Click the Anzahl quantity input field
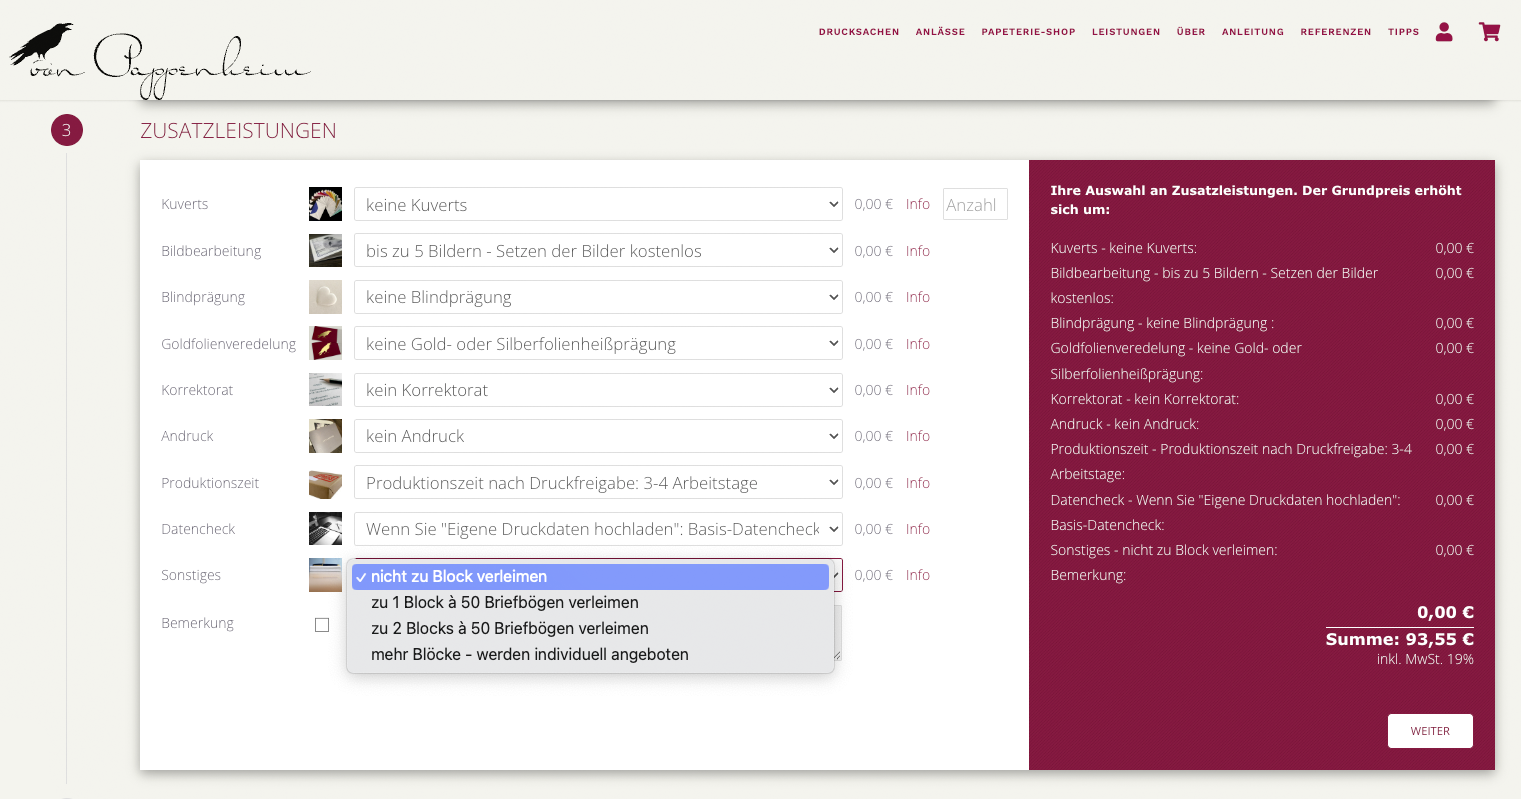This screenshot has width=1521, height=799. tap(974, 205)
